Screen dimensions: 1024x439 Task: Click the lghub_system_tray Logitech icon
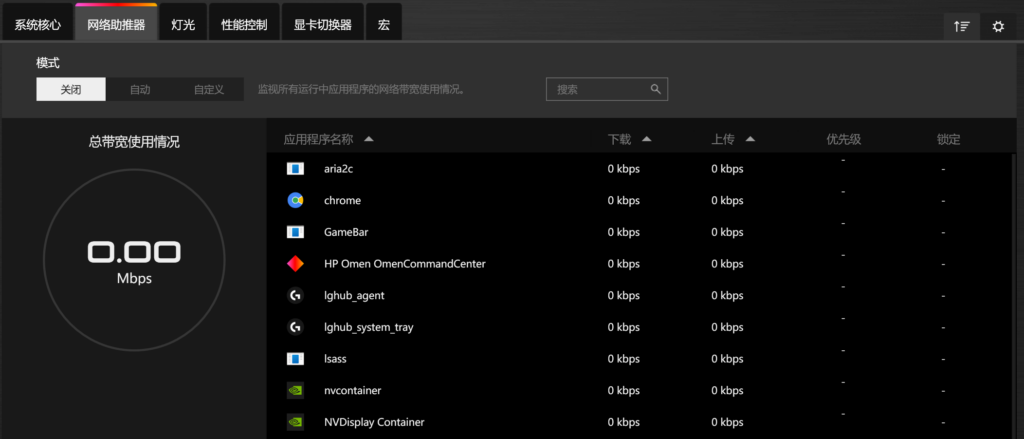coord(295,327)
